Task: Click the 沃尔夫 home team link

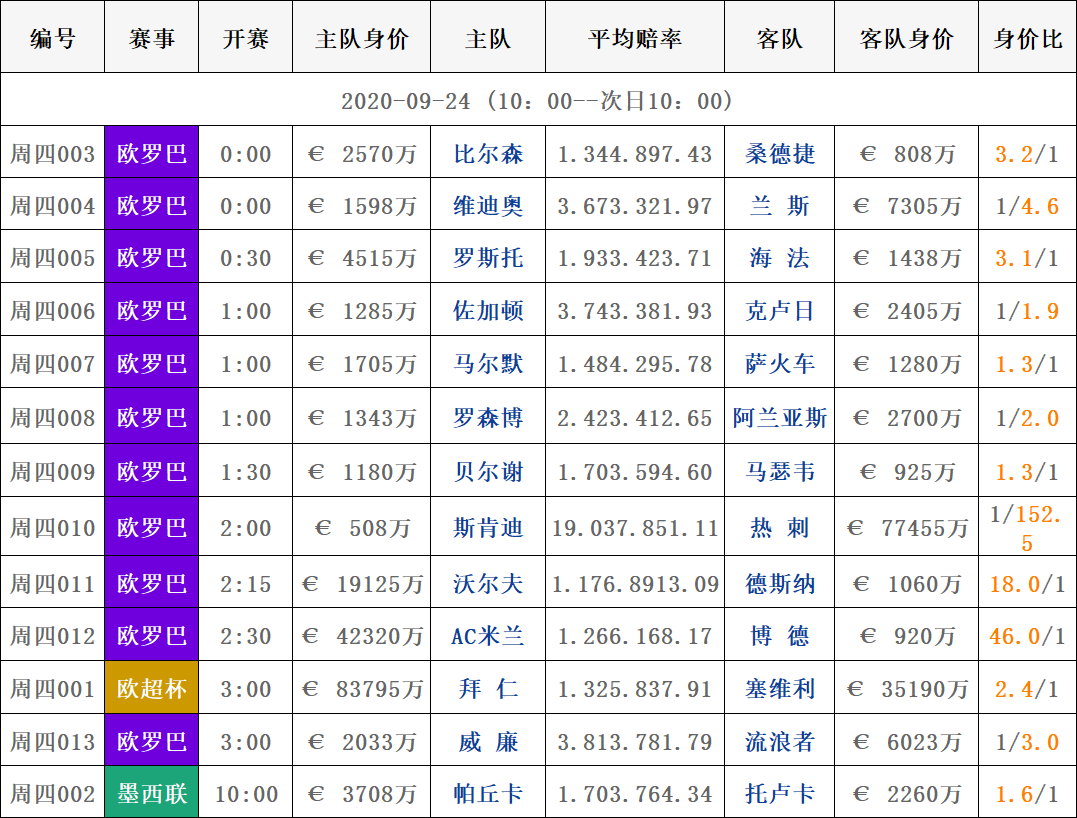Action: (488, 584)
